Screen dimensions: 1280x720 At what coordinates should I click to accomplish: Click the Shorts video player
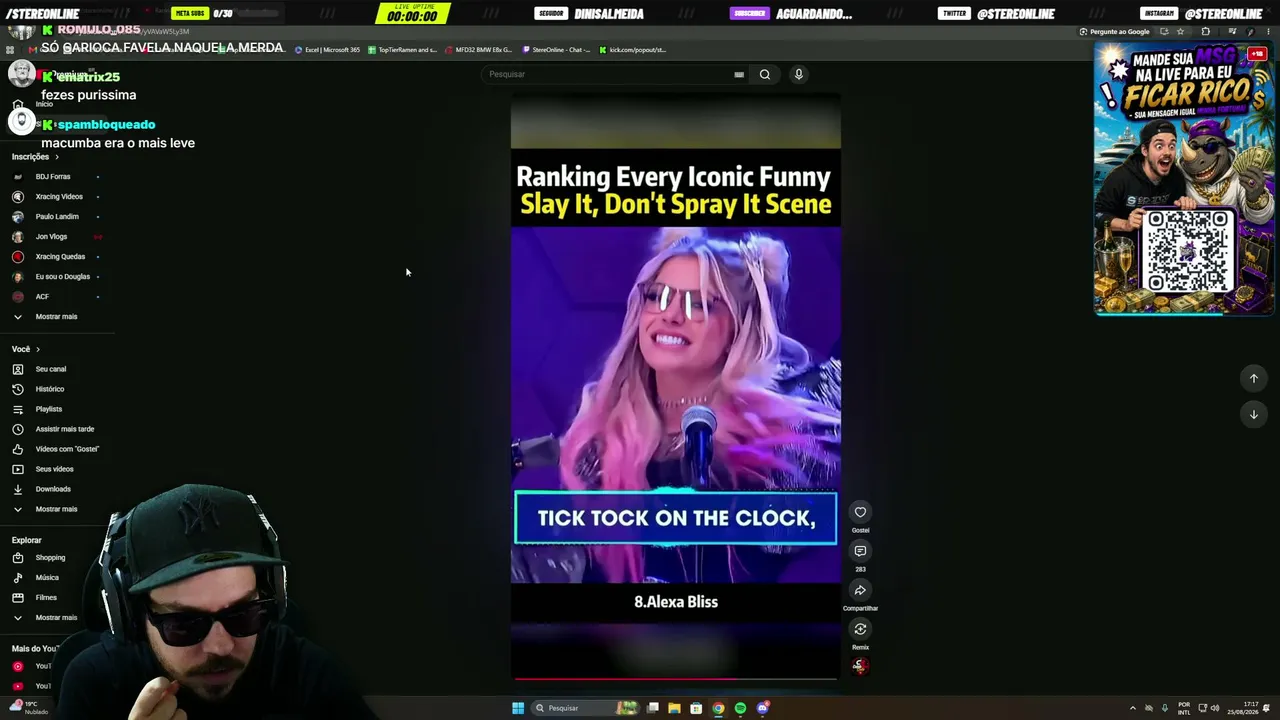coord(676,386)
